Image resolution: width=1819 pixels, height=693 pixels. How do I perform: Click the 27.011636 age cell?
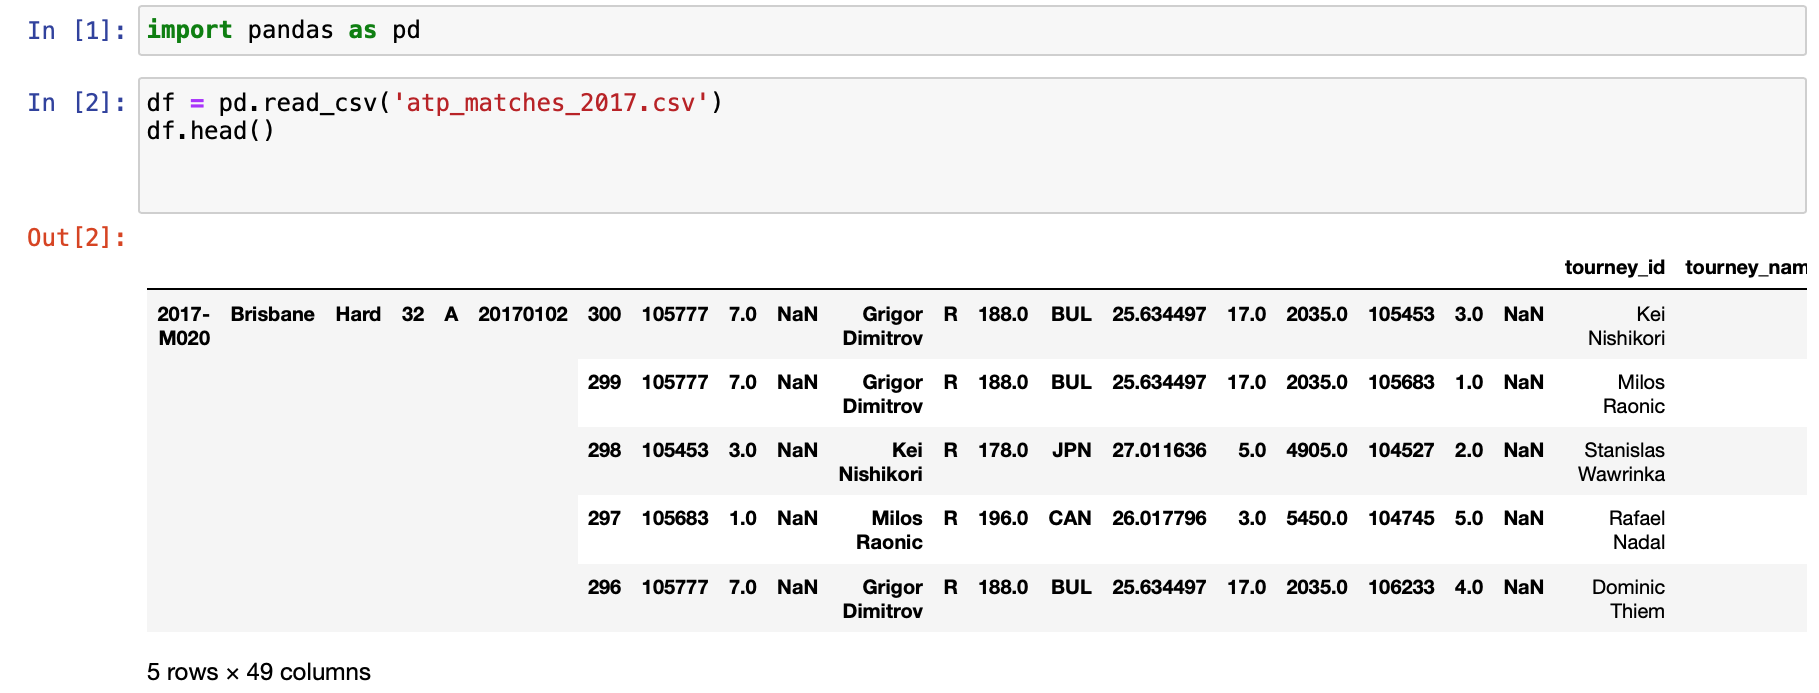[1159, 450]
